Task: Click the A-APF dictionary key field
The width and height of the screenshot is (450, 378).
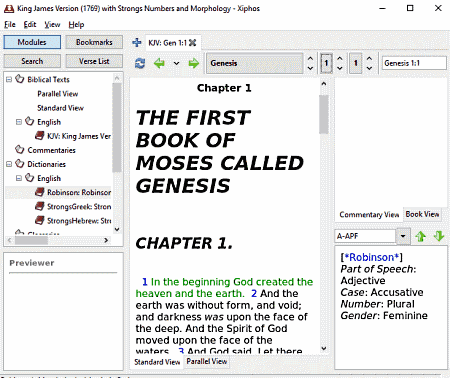Action: [x=365, y=236]
